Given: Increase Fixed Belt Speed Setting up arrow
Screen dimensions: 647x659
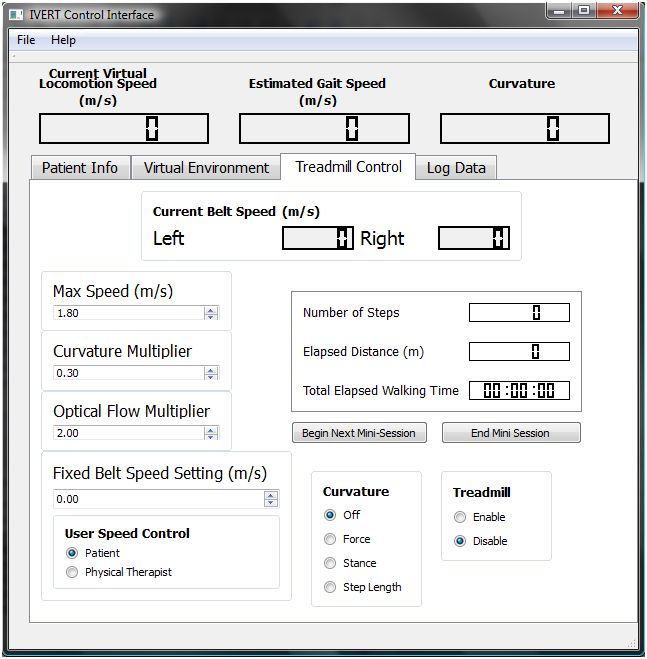Looking at the screenshot, I should [271, 494].
